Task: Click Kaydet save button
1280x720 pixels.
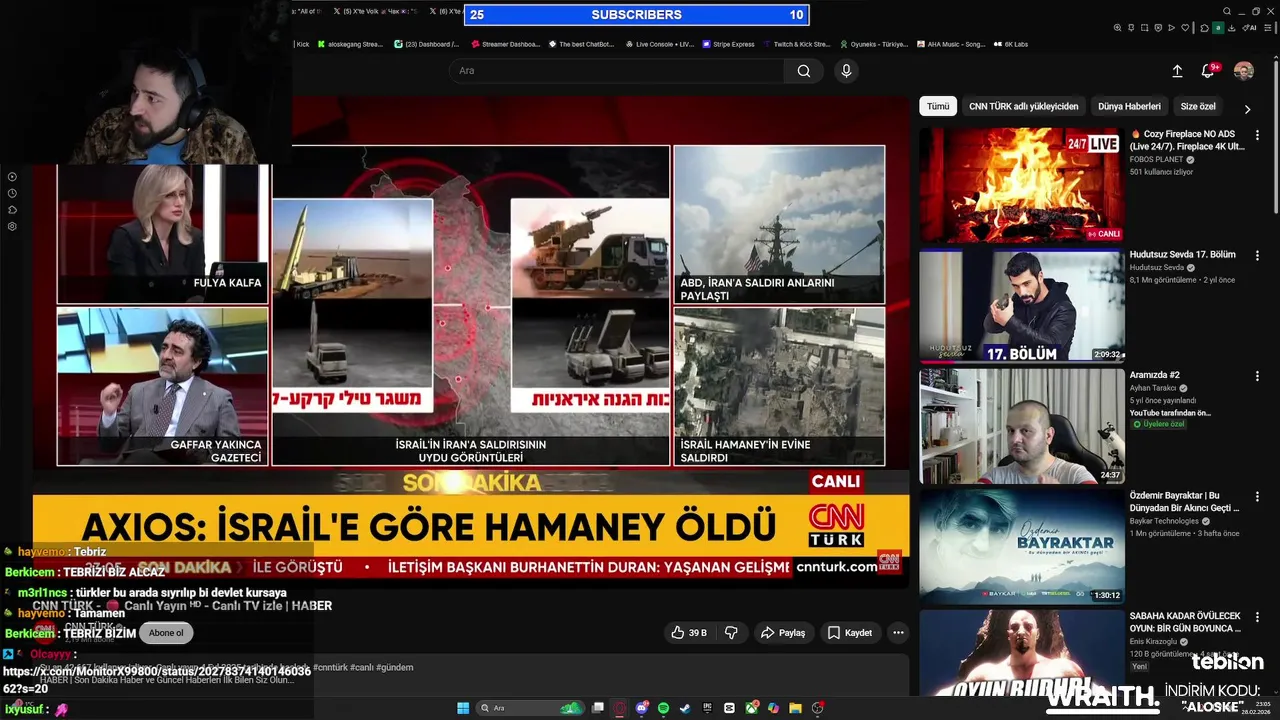Action: pos(850,633)
